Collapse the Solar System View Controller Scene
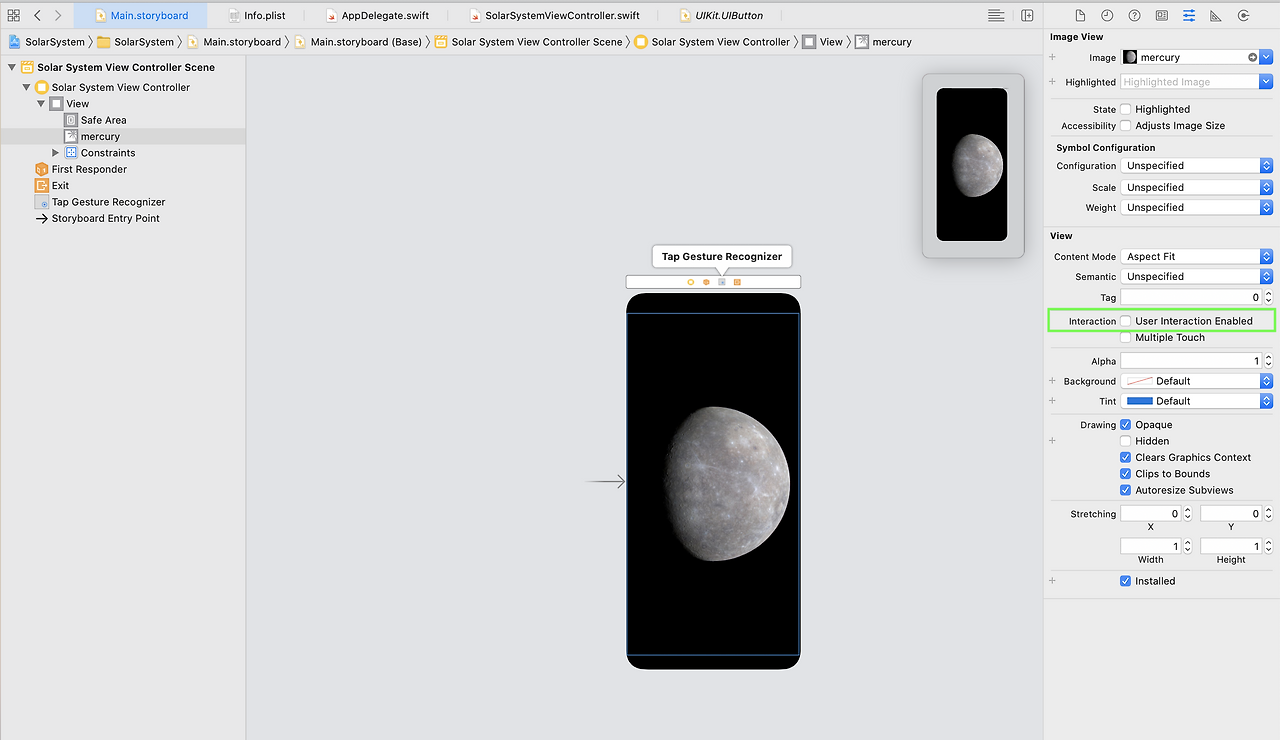The height and width of the screenshot is (740, 1280). point(12,68)
